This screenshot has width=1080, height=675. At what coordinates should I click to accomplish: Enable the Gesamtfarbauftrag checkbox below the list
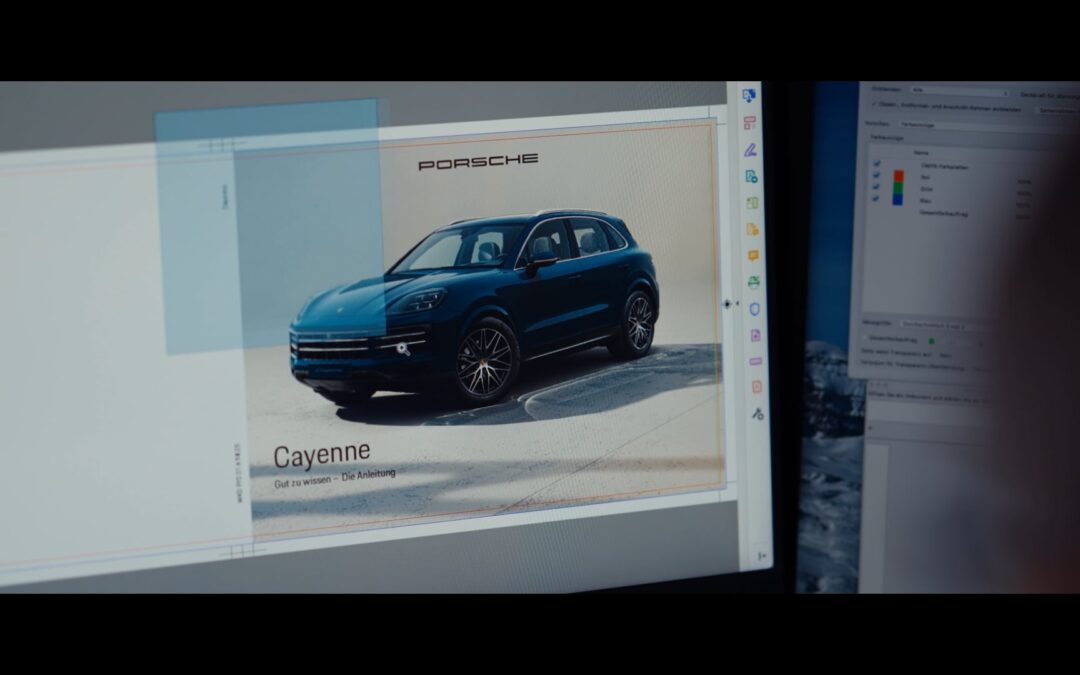[x=866, y=340]
